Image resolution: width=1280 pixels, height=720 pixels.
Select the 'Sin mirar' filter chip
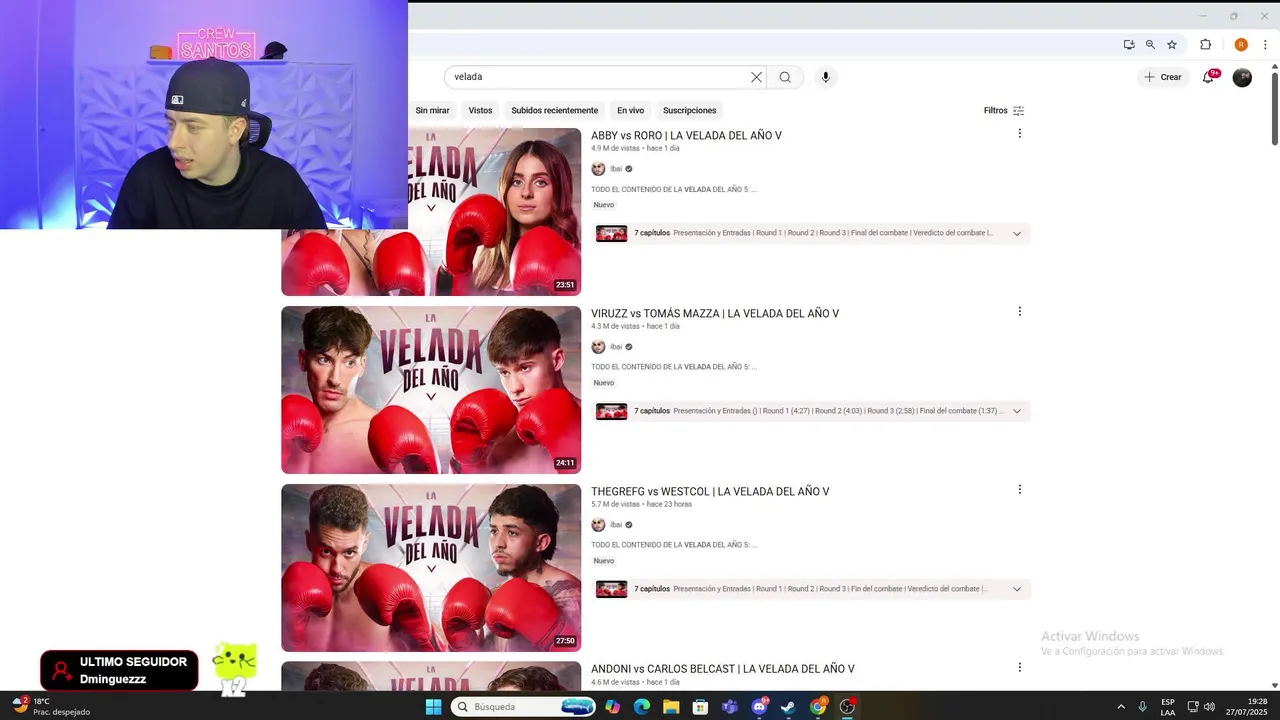click(x=432, y=110)
